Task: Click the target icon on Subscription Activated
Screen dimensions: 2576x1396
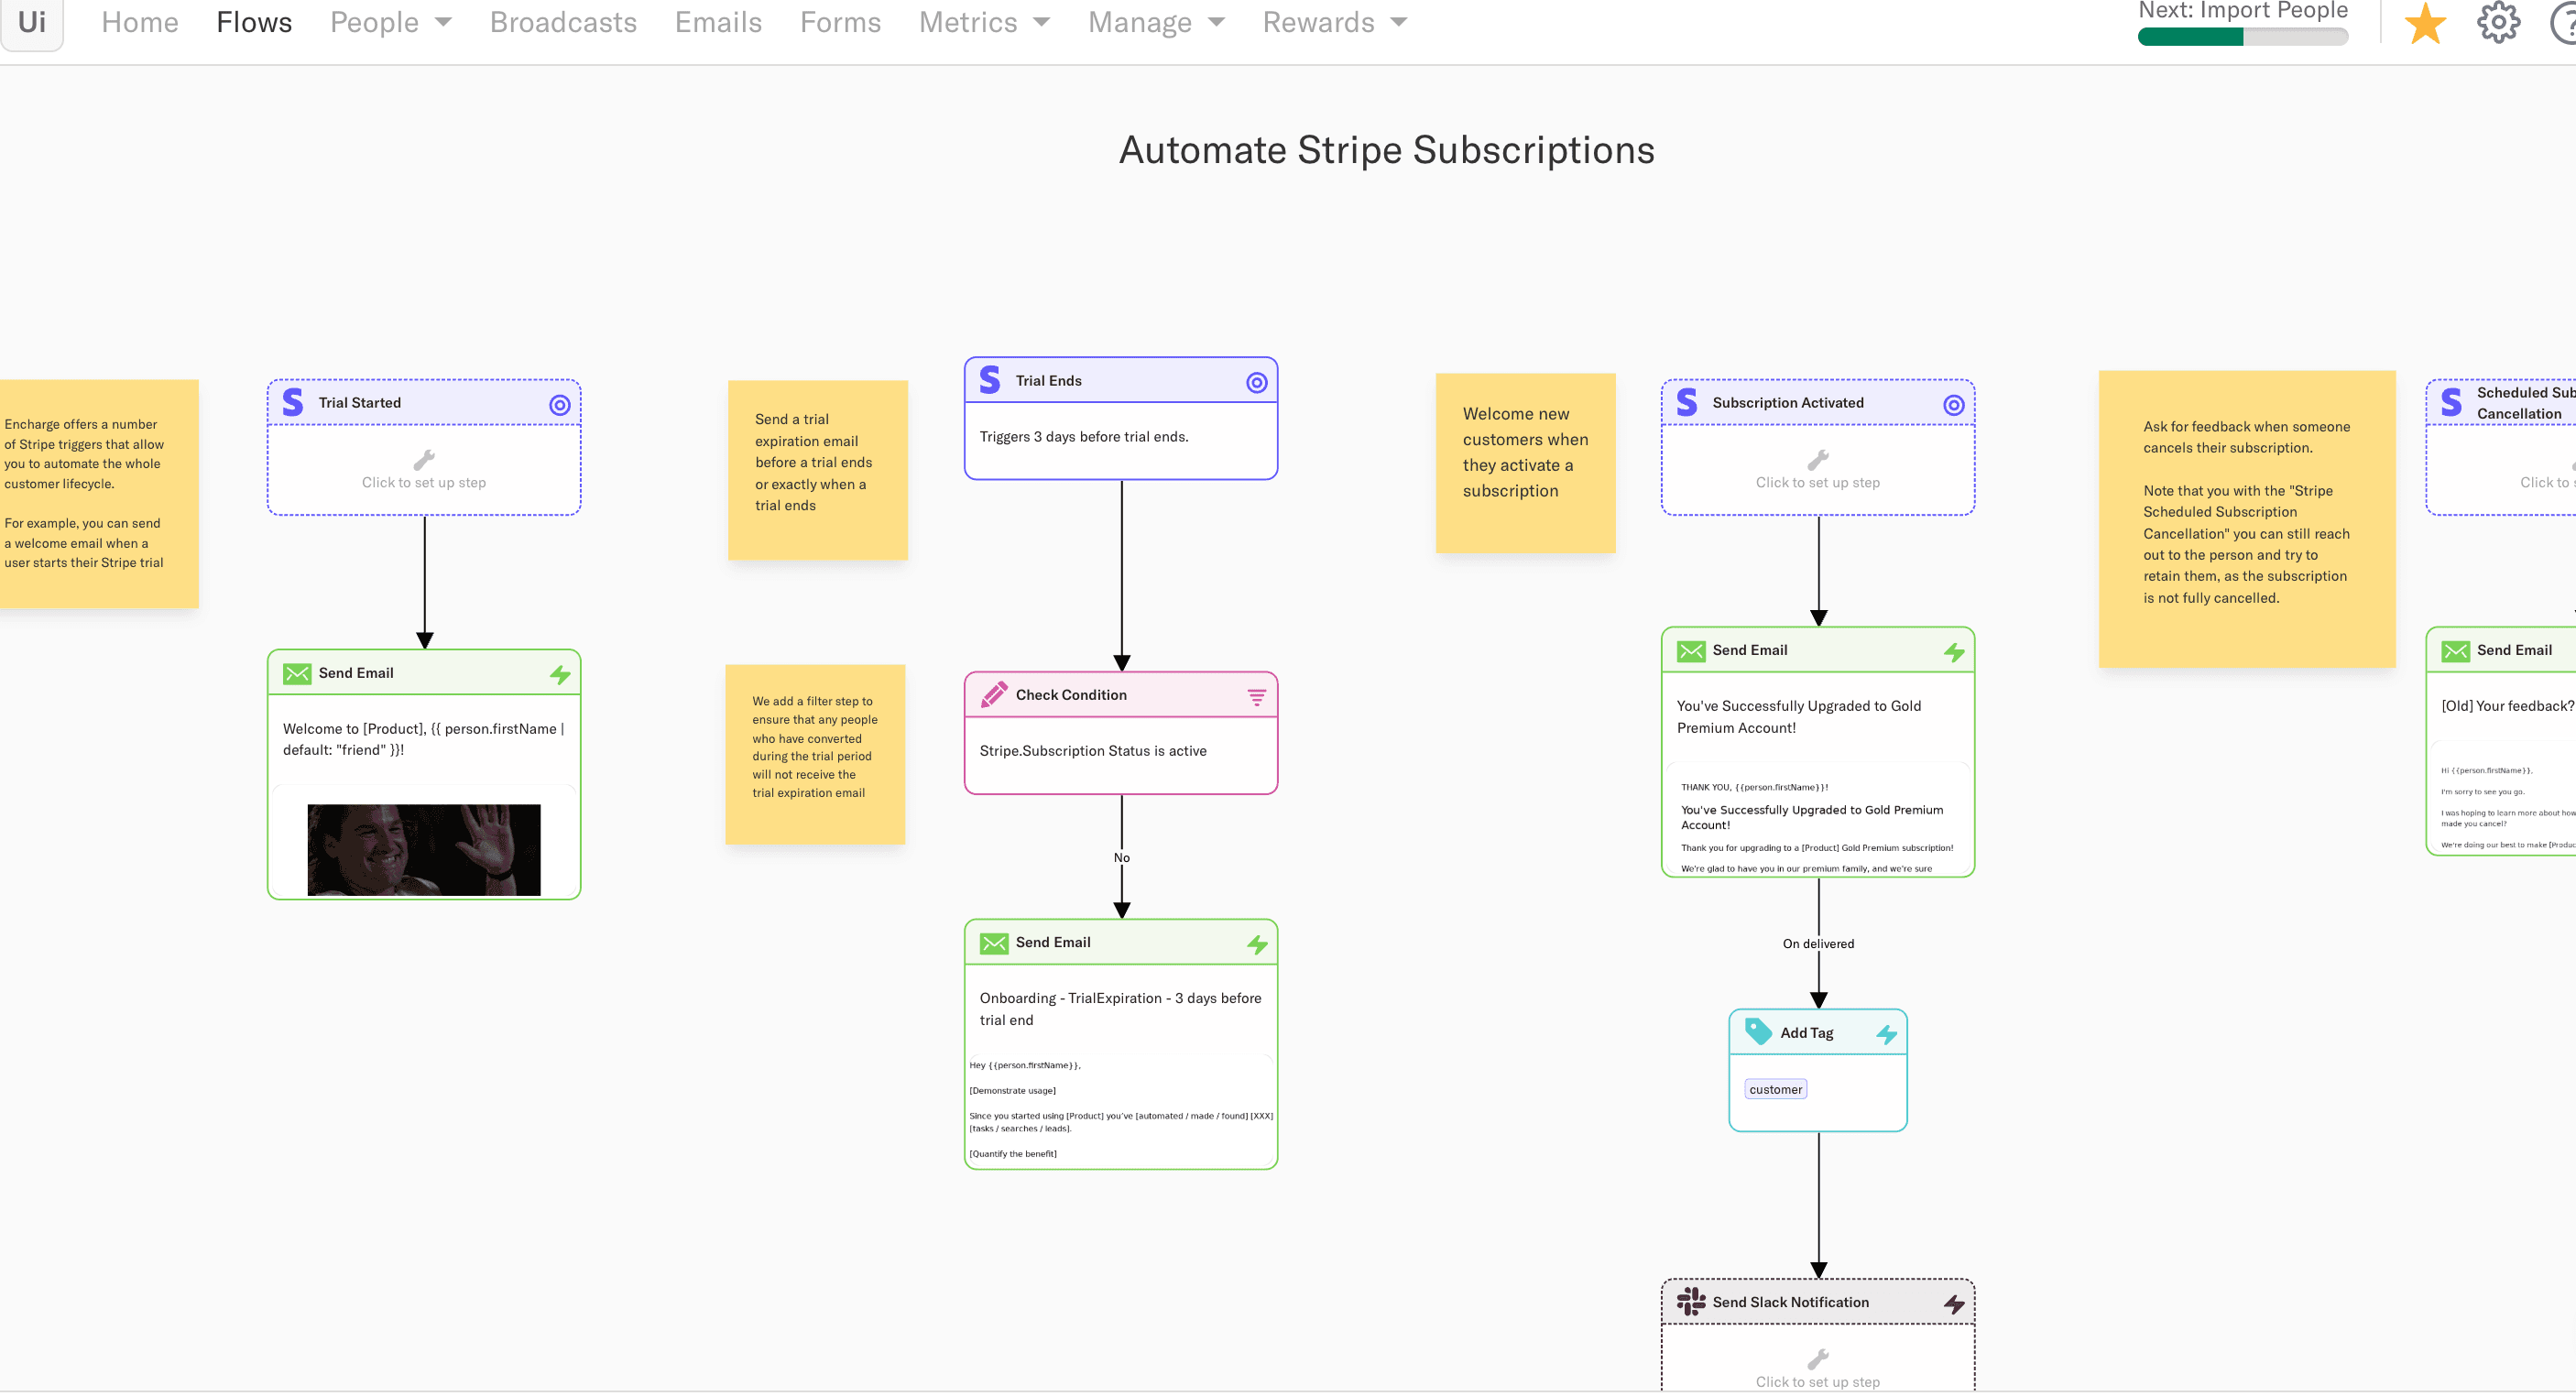Action: tap(1954, 404)
